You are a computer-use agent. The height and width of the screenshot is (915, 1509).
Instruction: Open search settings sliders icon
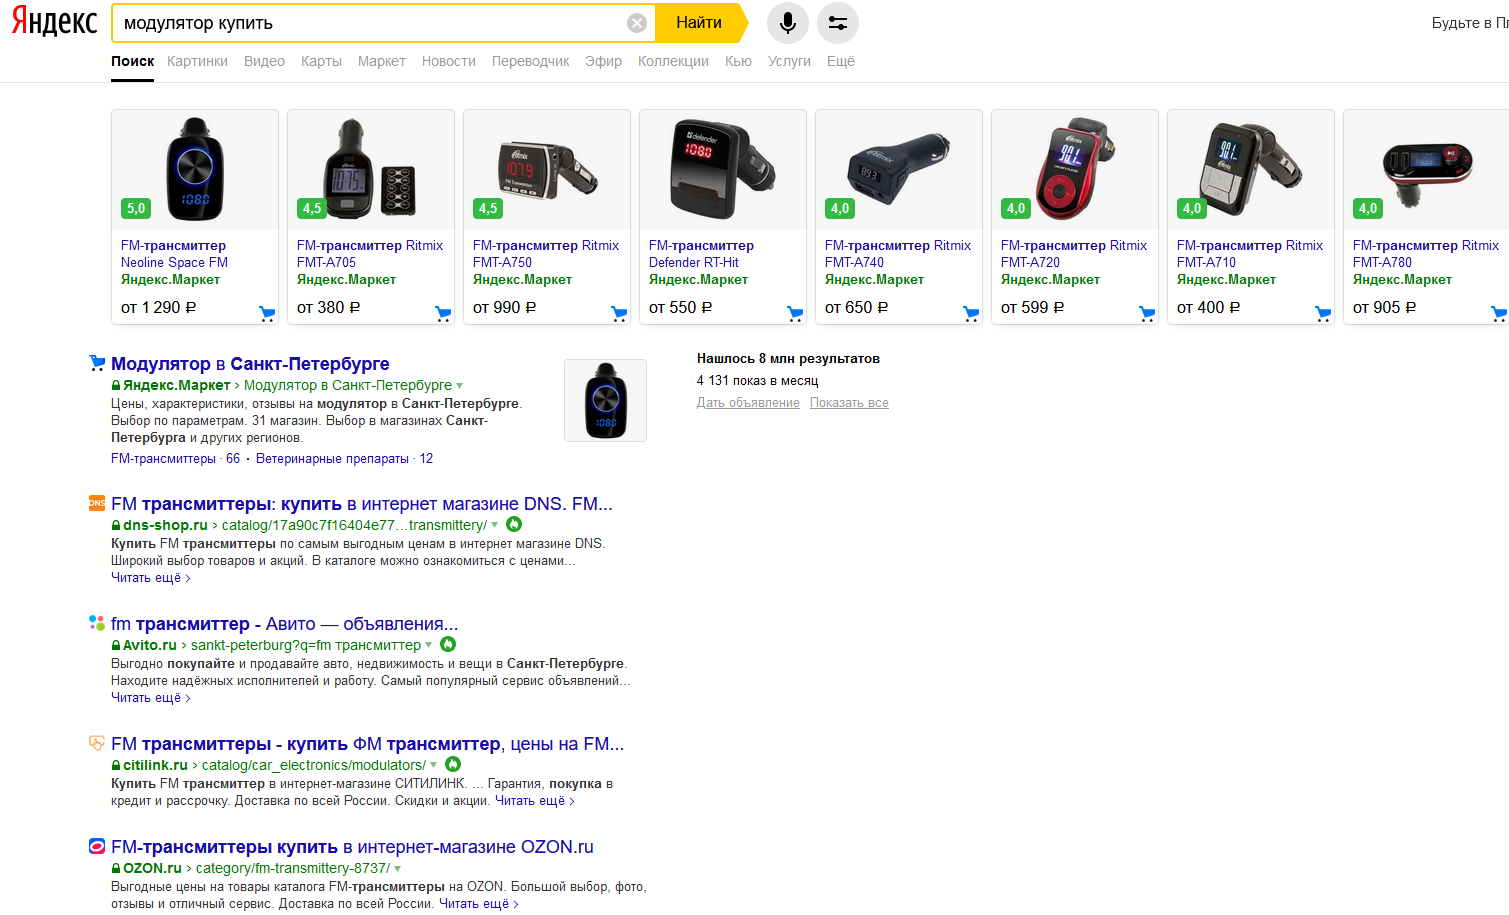838,23
